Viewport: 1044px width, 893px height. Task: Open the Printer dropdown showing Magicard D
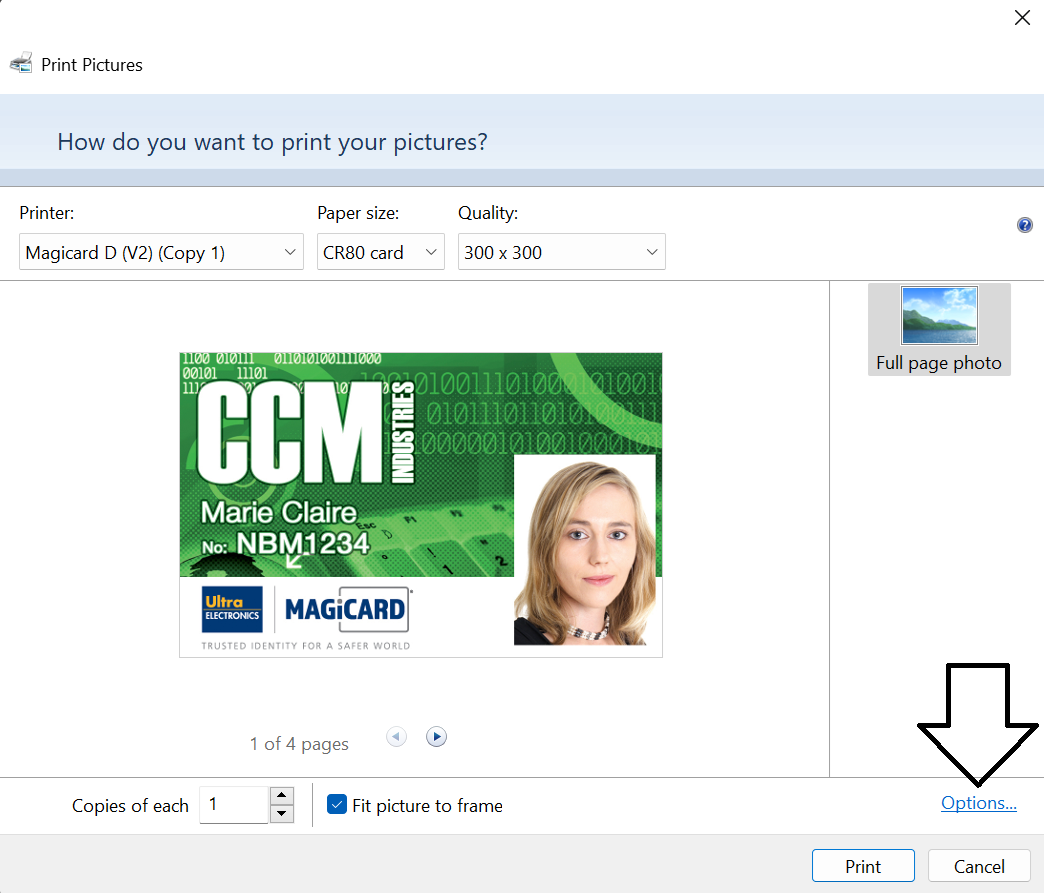pyautogui.click(x=161, y=252)
